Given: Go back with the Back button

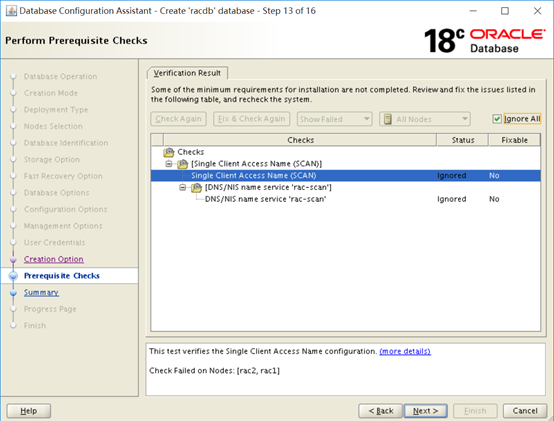Looking at the screenshot, I should coord(381,411).
